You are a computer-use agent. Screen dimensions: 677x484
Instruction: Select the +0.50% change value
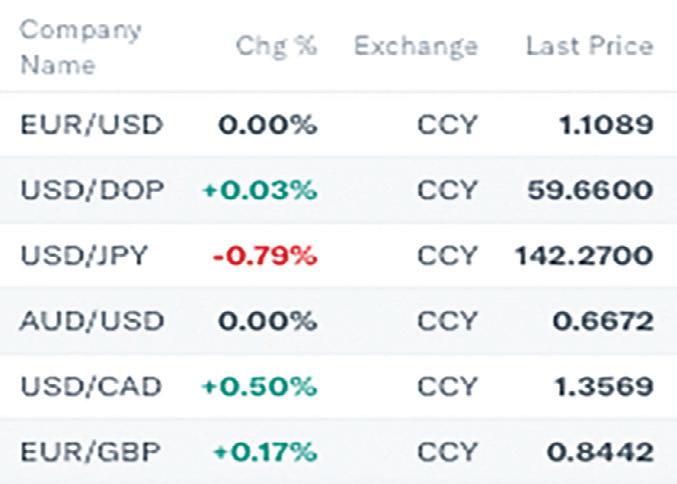pos(259,385)
